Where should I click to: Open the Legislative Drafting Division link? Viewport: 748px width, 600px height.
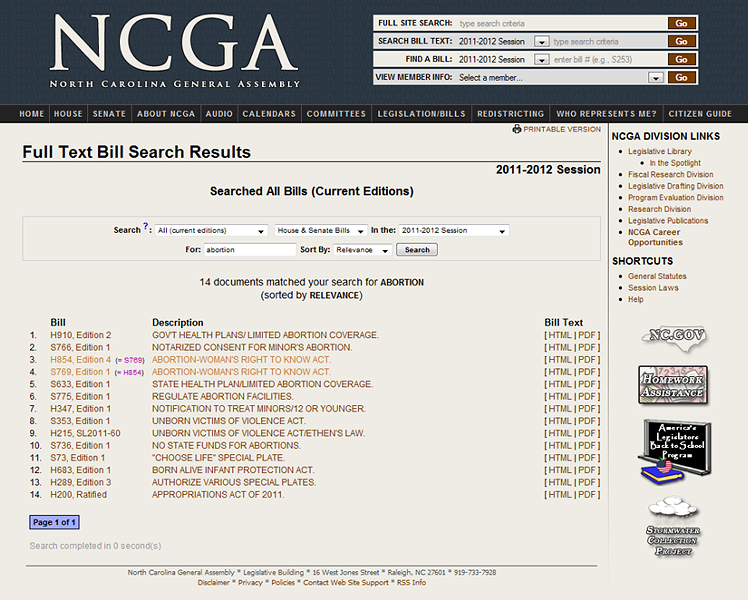[x=675, y=186]
